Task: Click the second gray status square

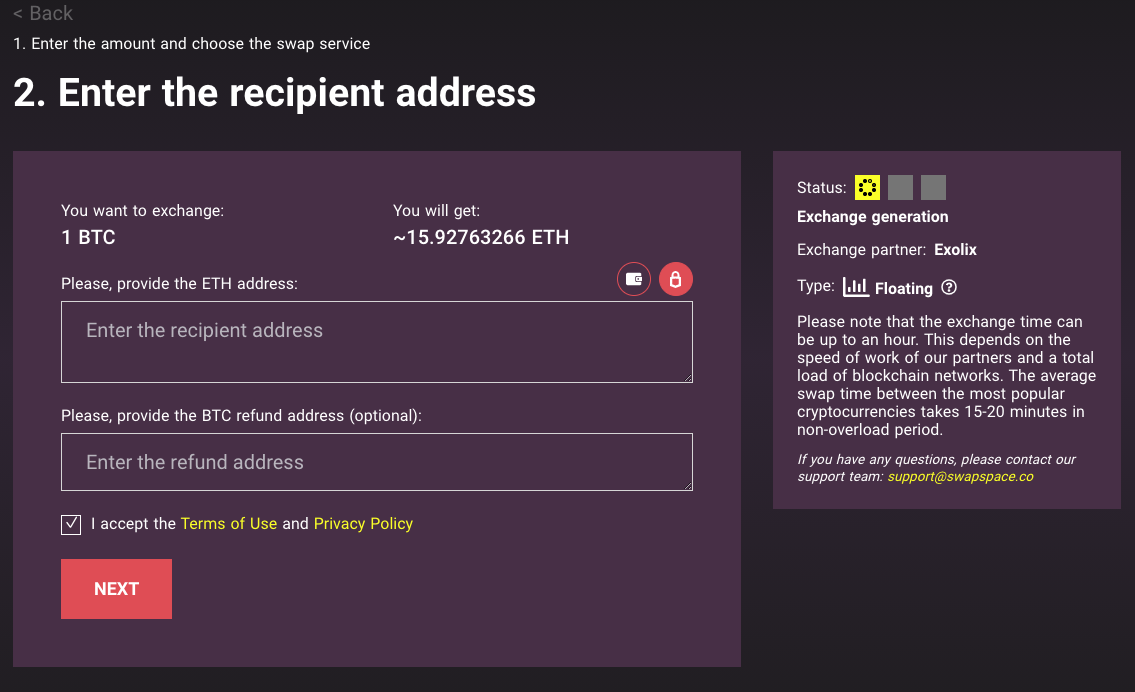Action: pyautogui.click(x=900, y=187)
